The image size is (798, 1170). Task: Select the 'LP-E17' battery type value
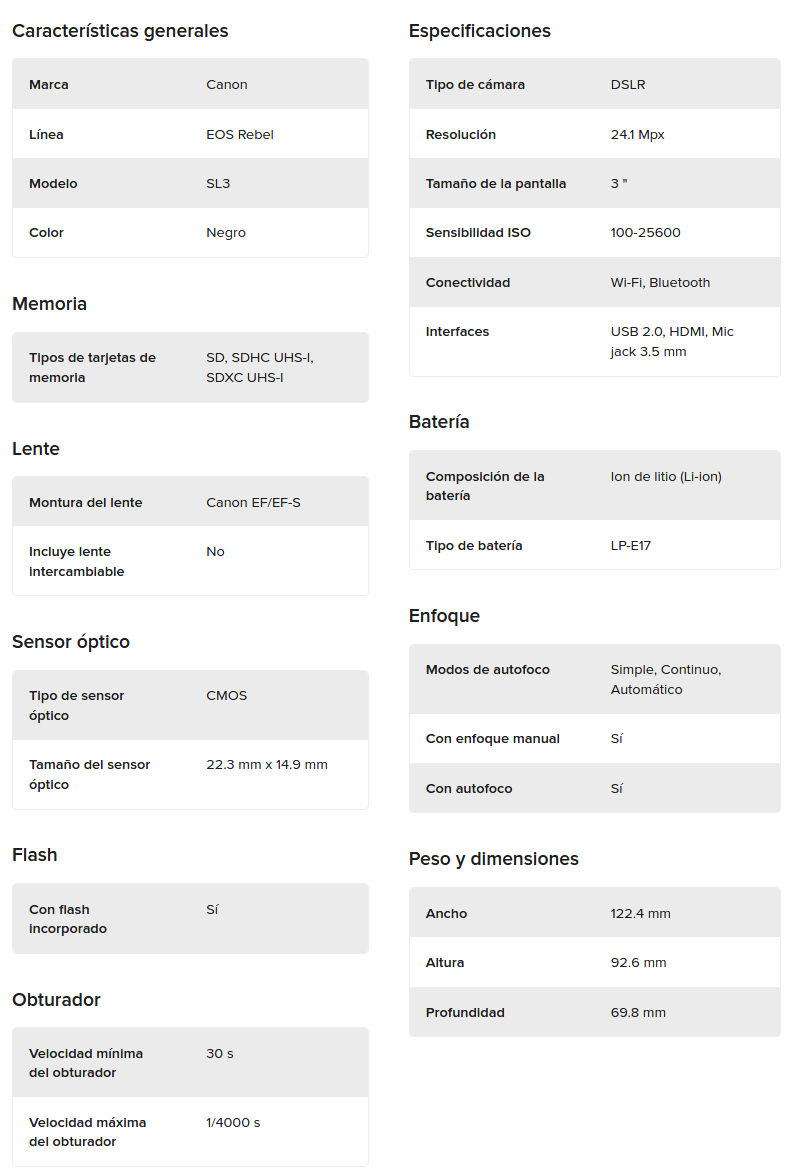630,546
